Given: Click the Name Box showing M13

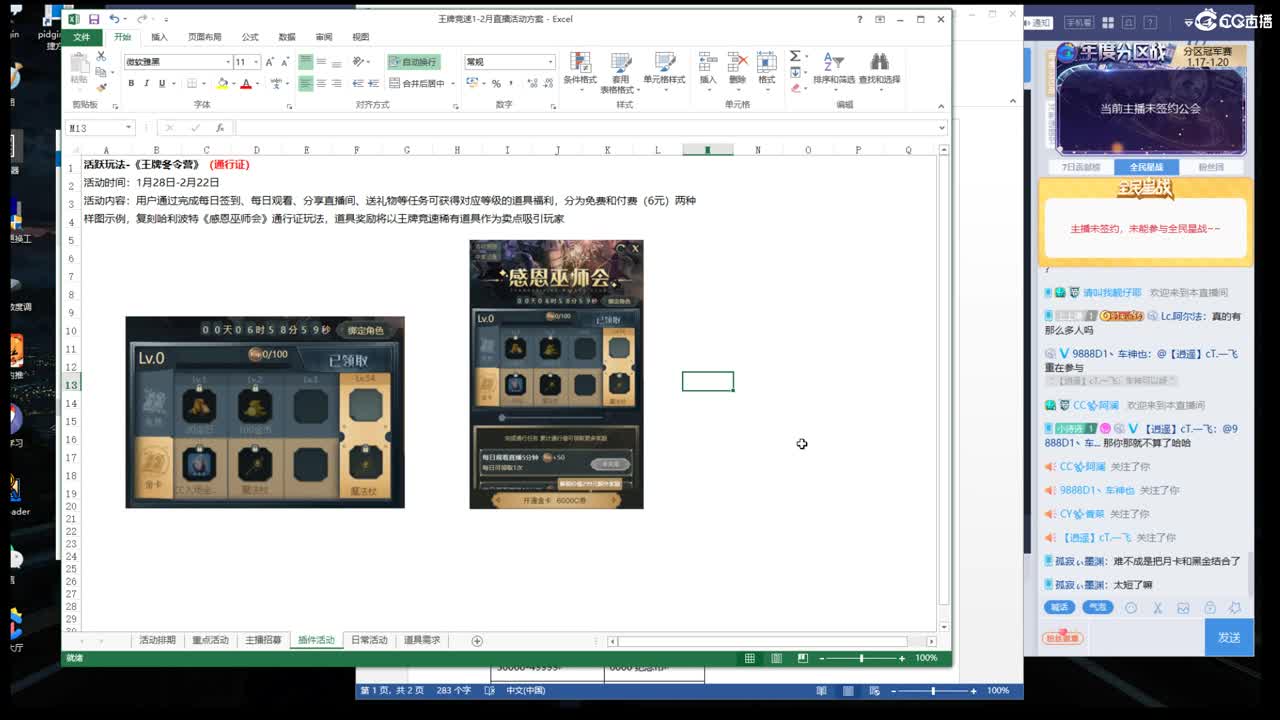Looking at the screenshot, I should point(99,128).
